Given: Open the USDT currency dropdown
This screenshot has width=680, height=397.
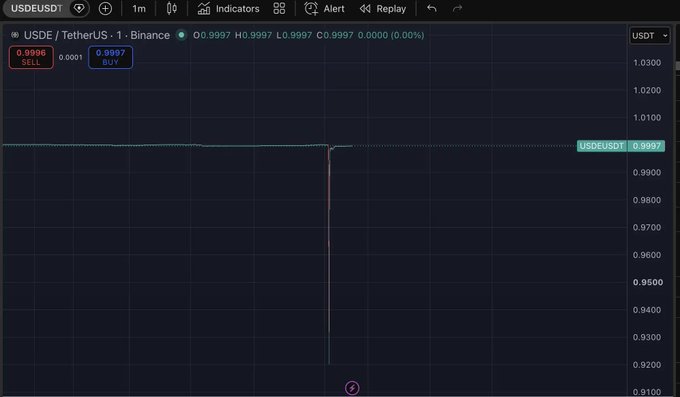Looking at the screenshot, I should coord(650,36).
